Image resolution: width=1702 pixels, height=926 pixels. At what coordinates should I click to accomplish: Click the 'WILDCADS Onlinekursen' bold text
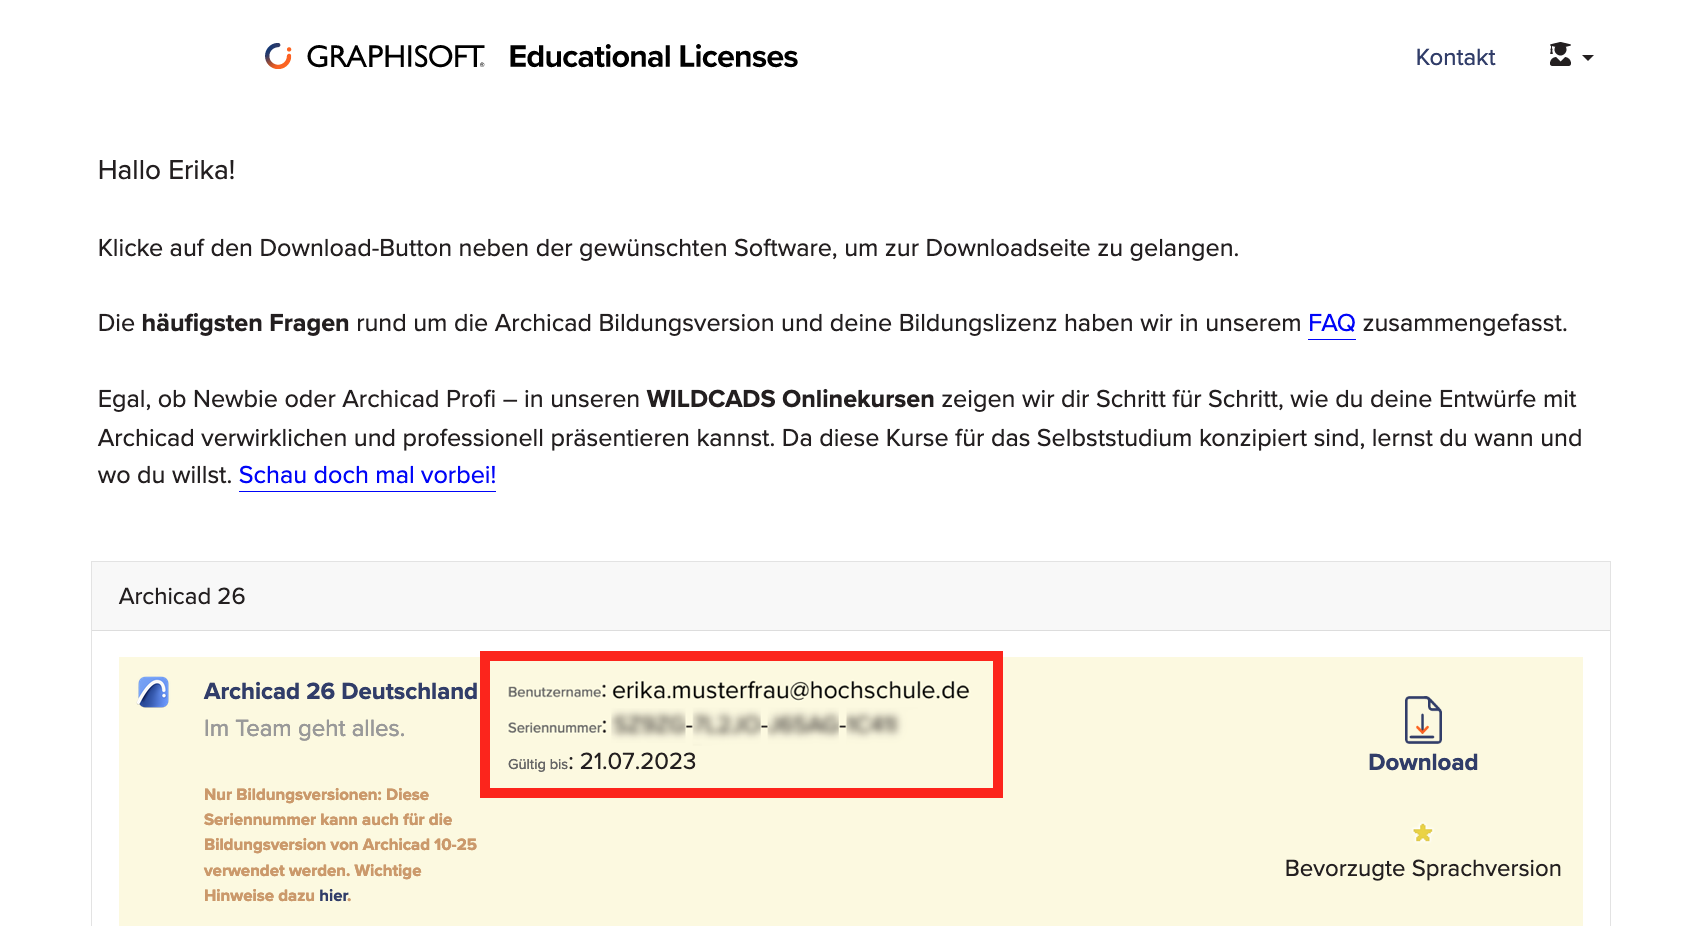[790, 399]
